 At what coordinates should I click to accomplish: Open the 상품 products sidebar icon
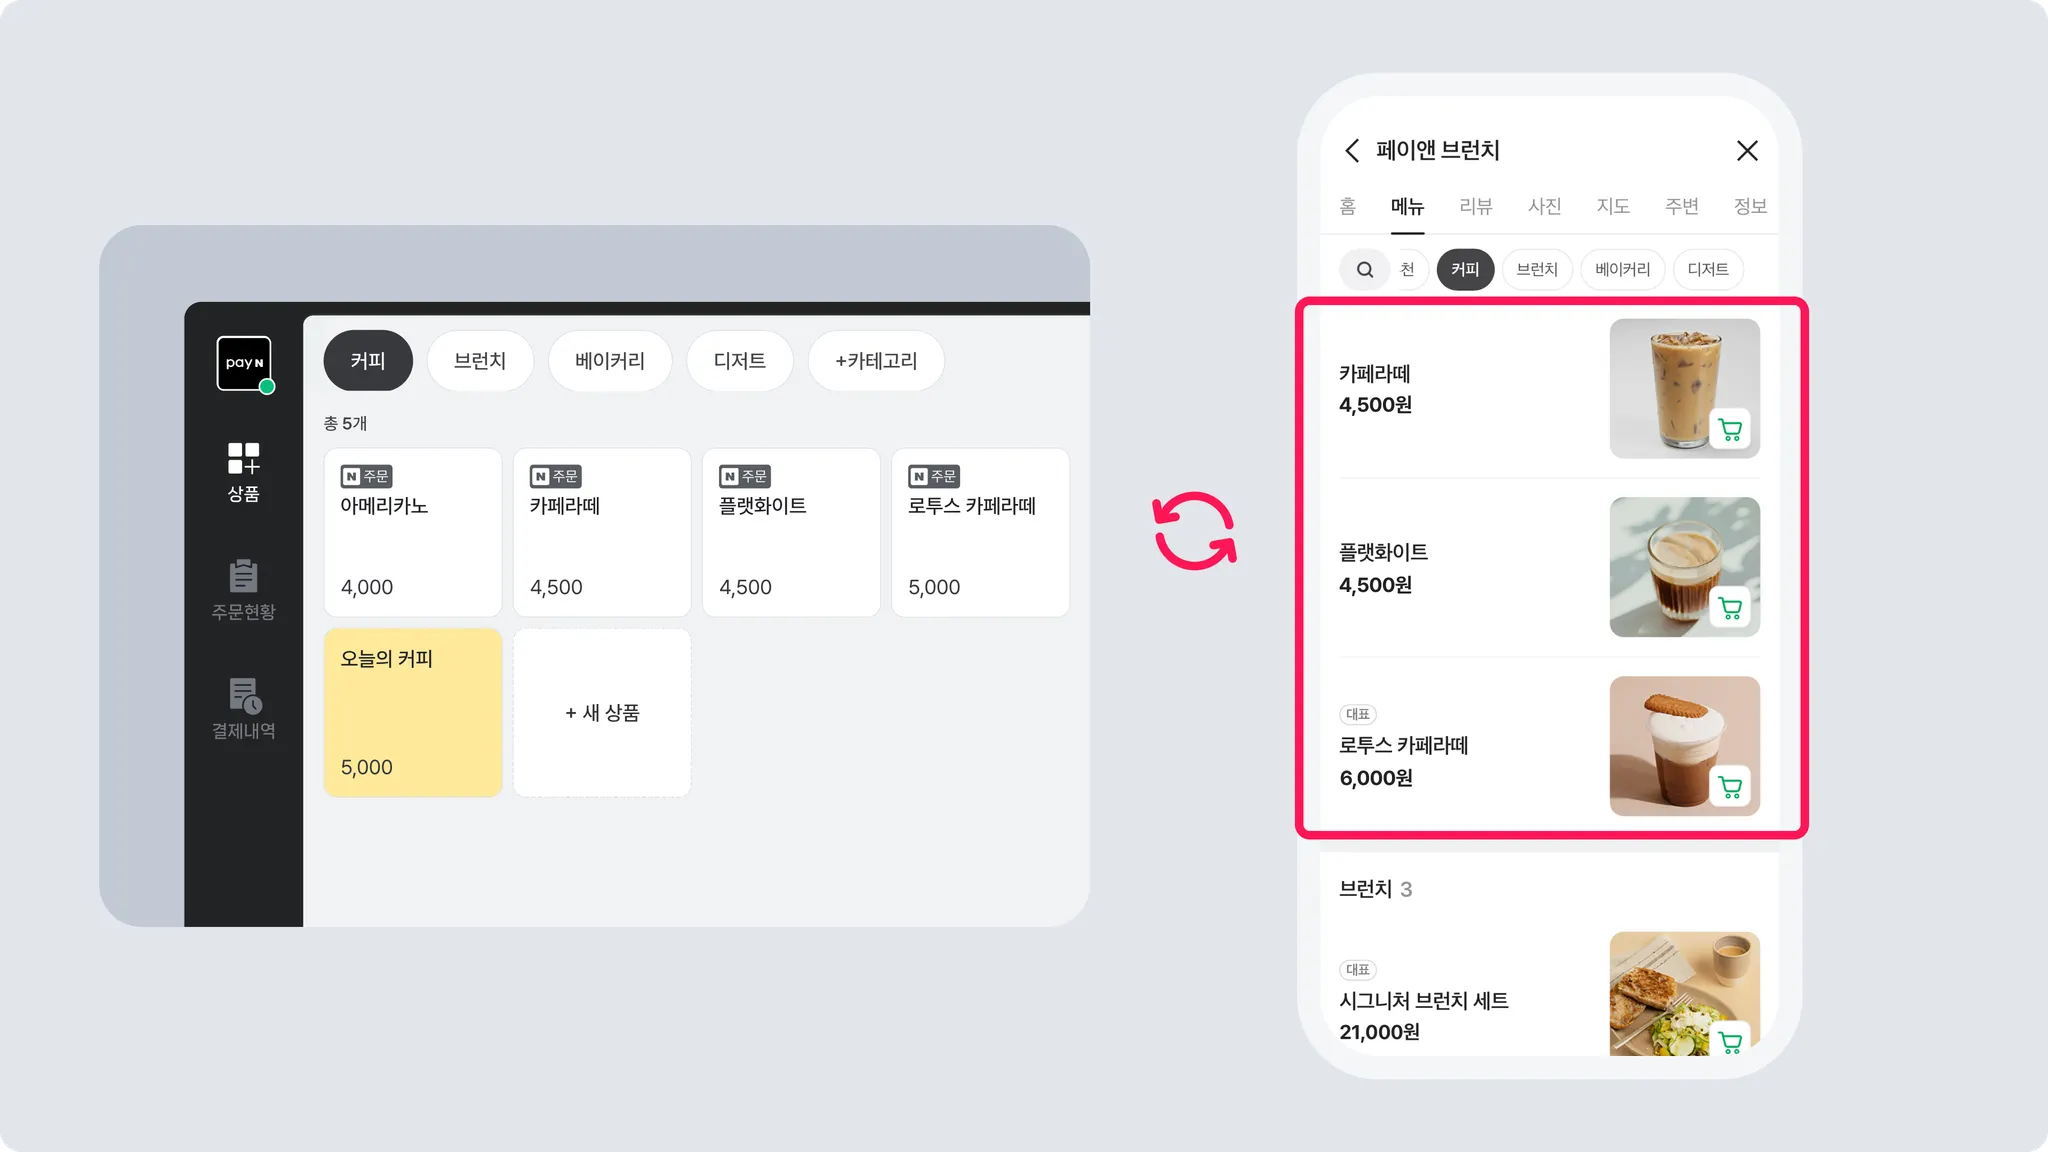[243, 471]
